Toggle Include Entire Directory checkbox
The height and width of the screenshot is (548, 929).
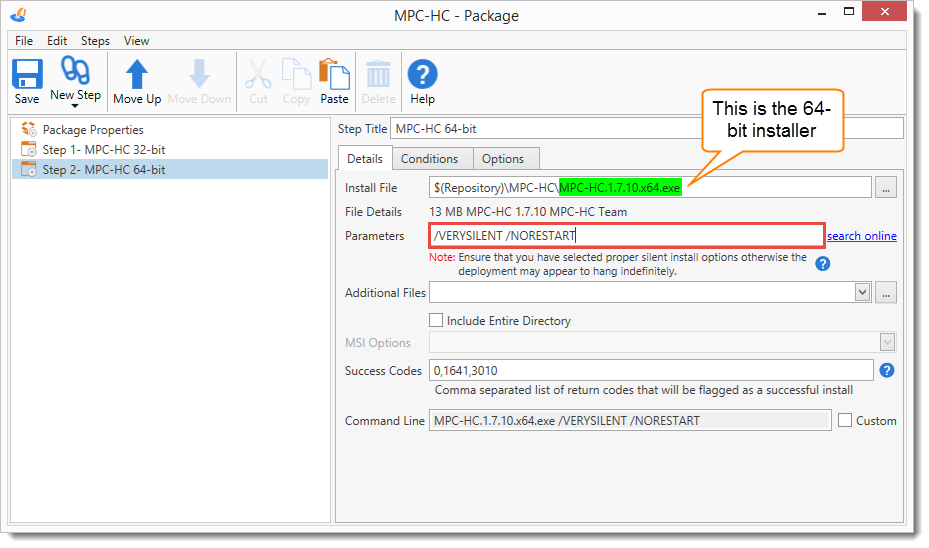436,321
